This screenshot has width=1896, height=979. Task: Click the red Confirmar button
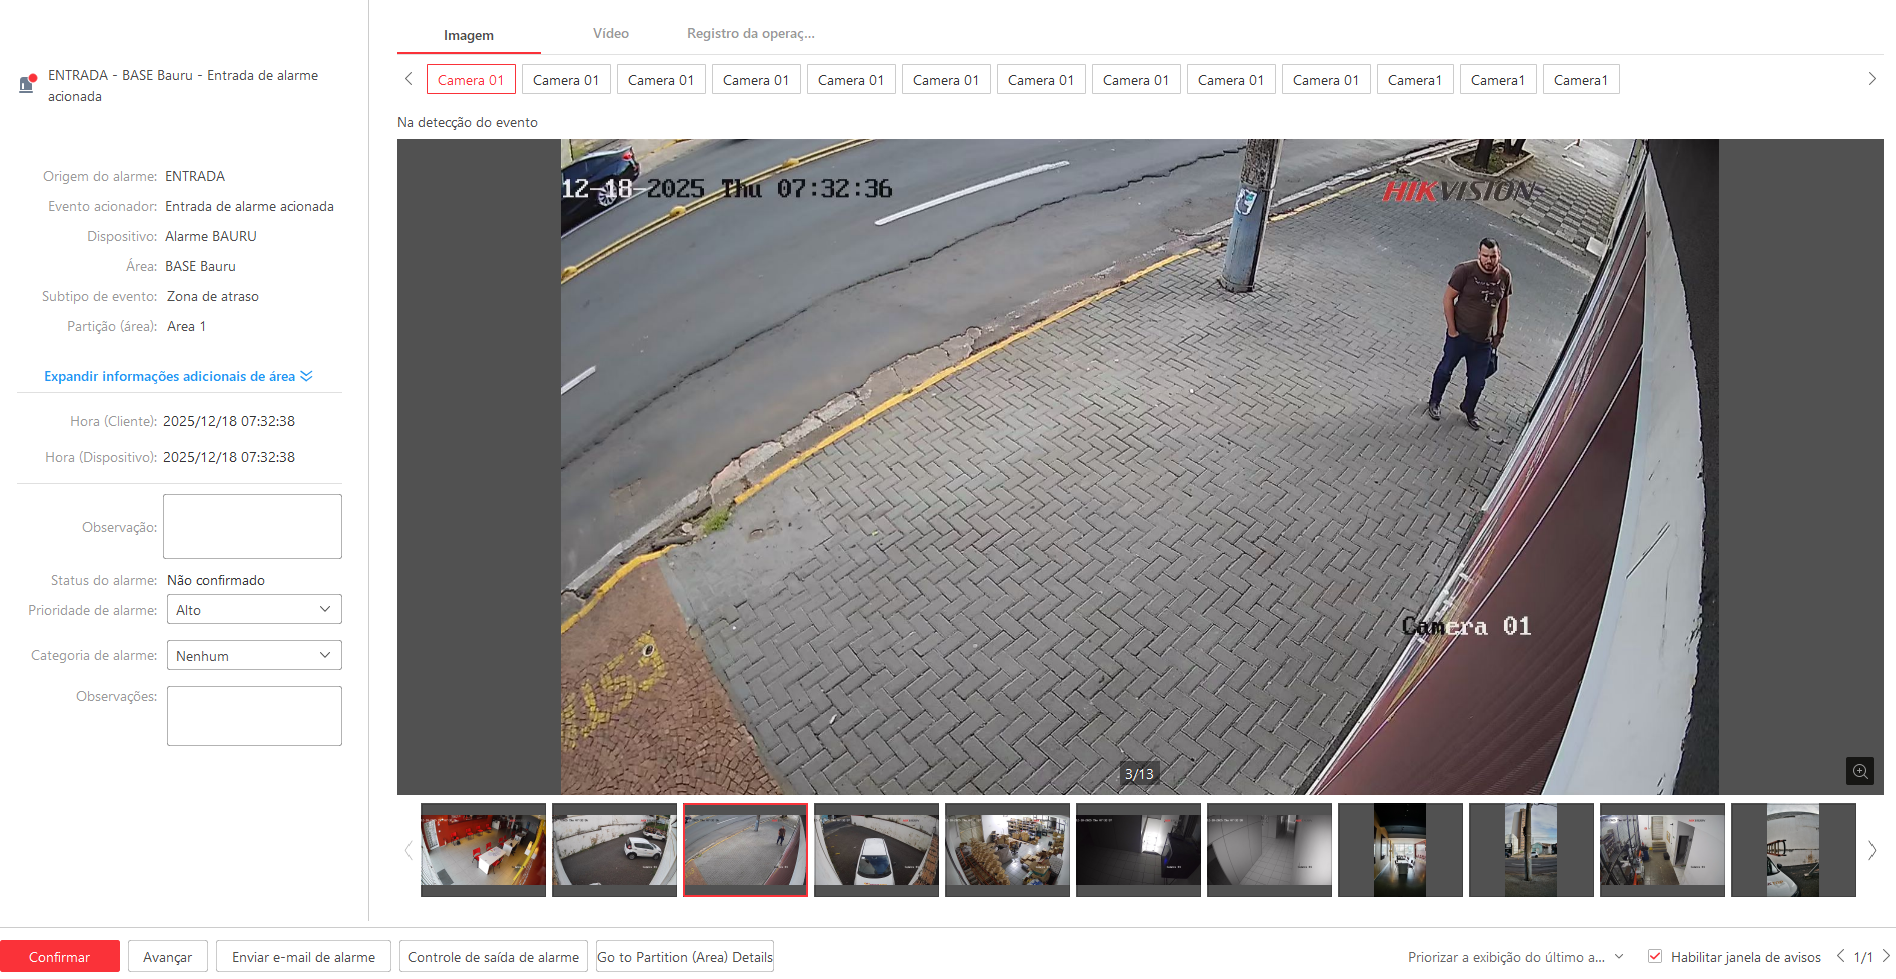[x=60, y=957]
